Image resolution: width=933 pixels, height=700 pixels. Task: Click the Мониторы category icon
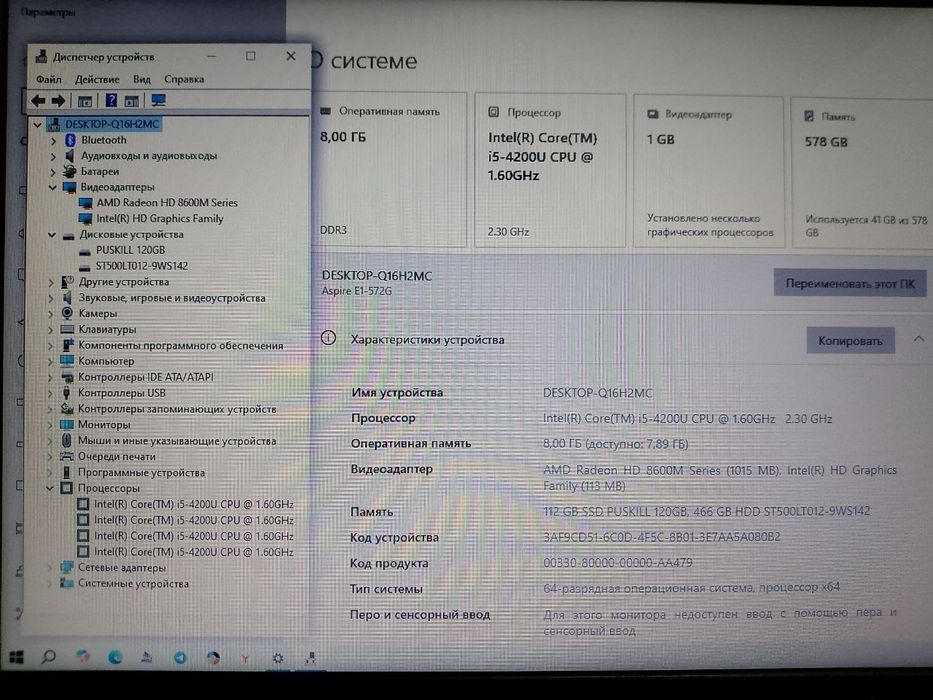pos(67,424)
